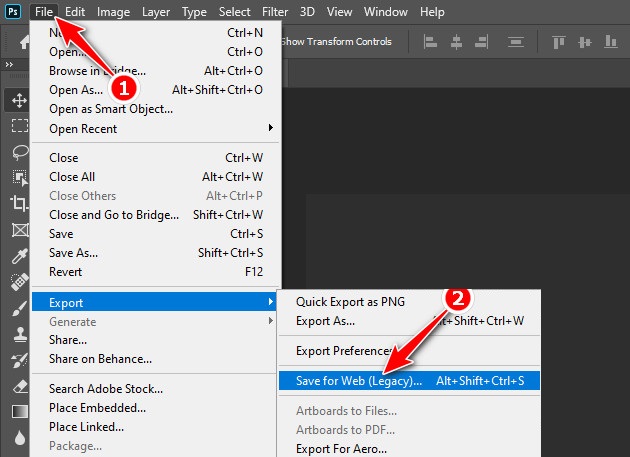
Task: Open the File menu
Action: click(x=44, y=12)
